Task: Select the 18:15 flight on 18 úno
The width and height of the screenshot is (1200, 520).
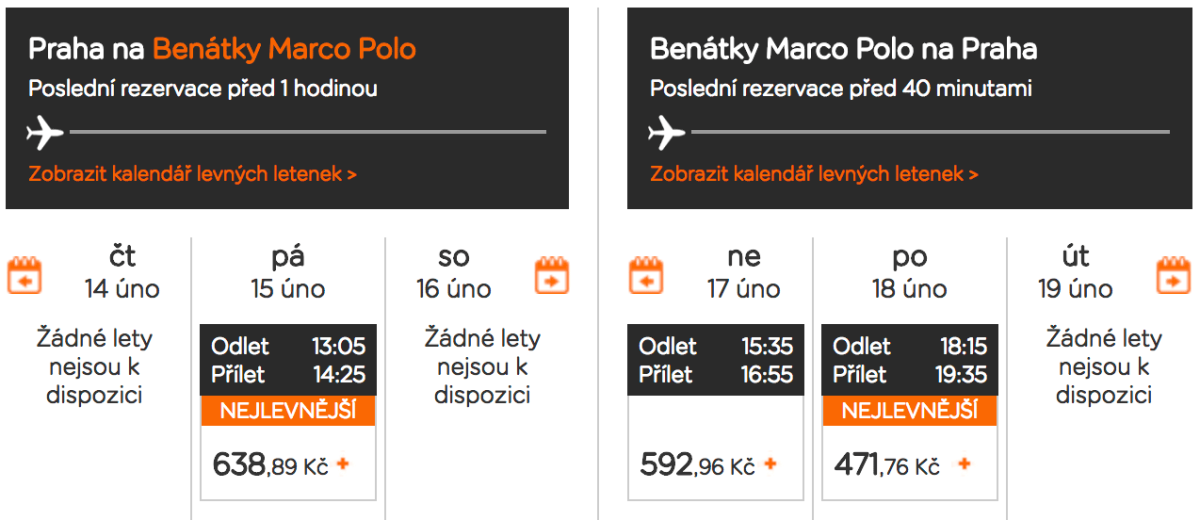Action: [x=910, y=360]
